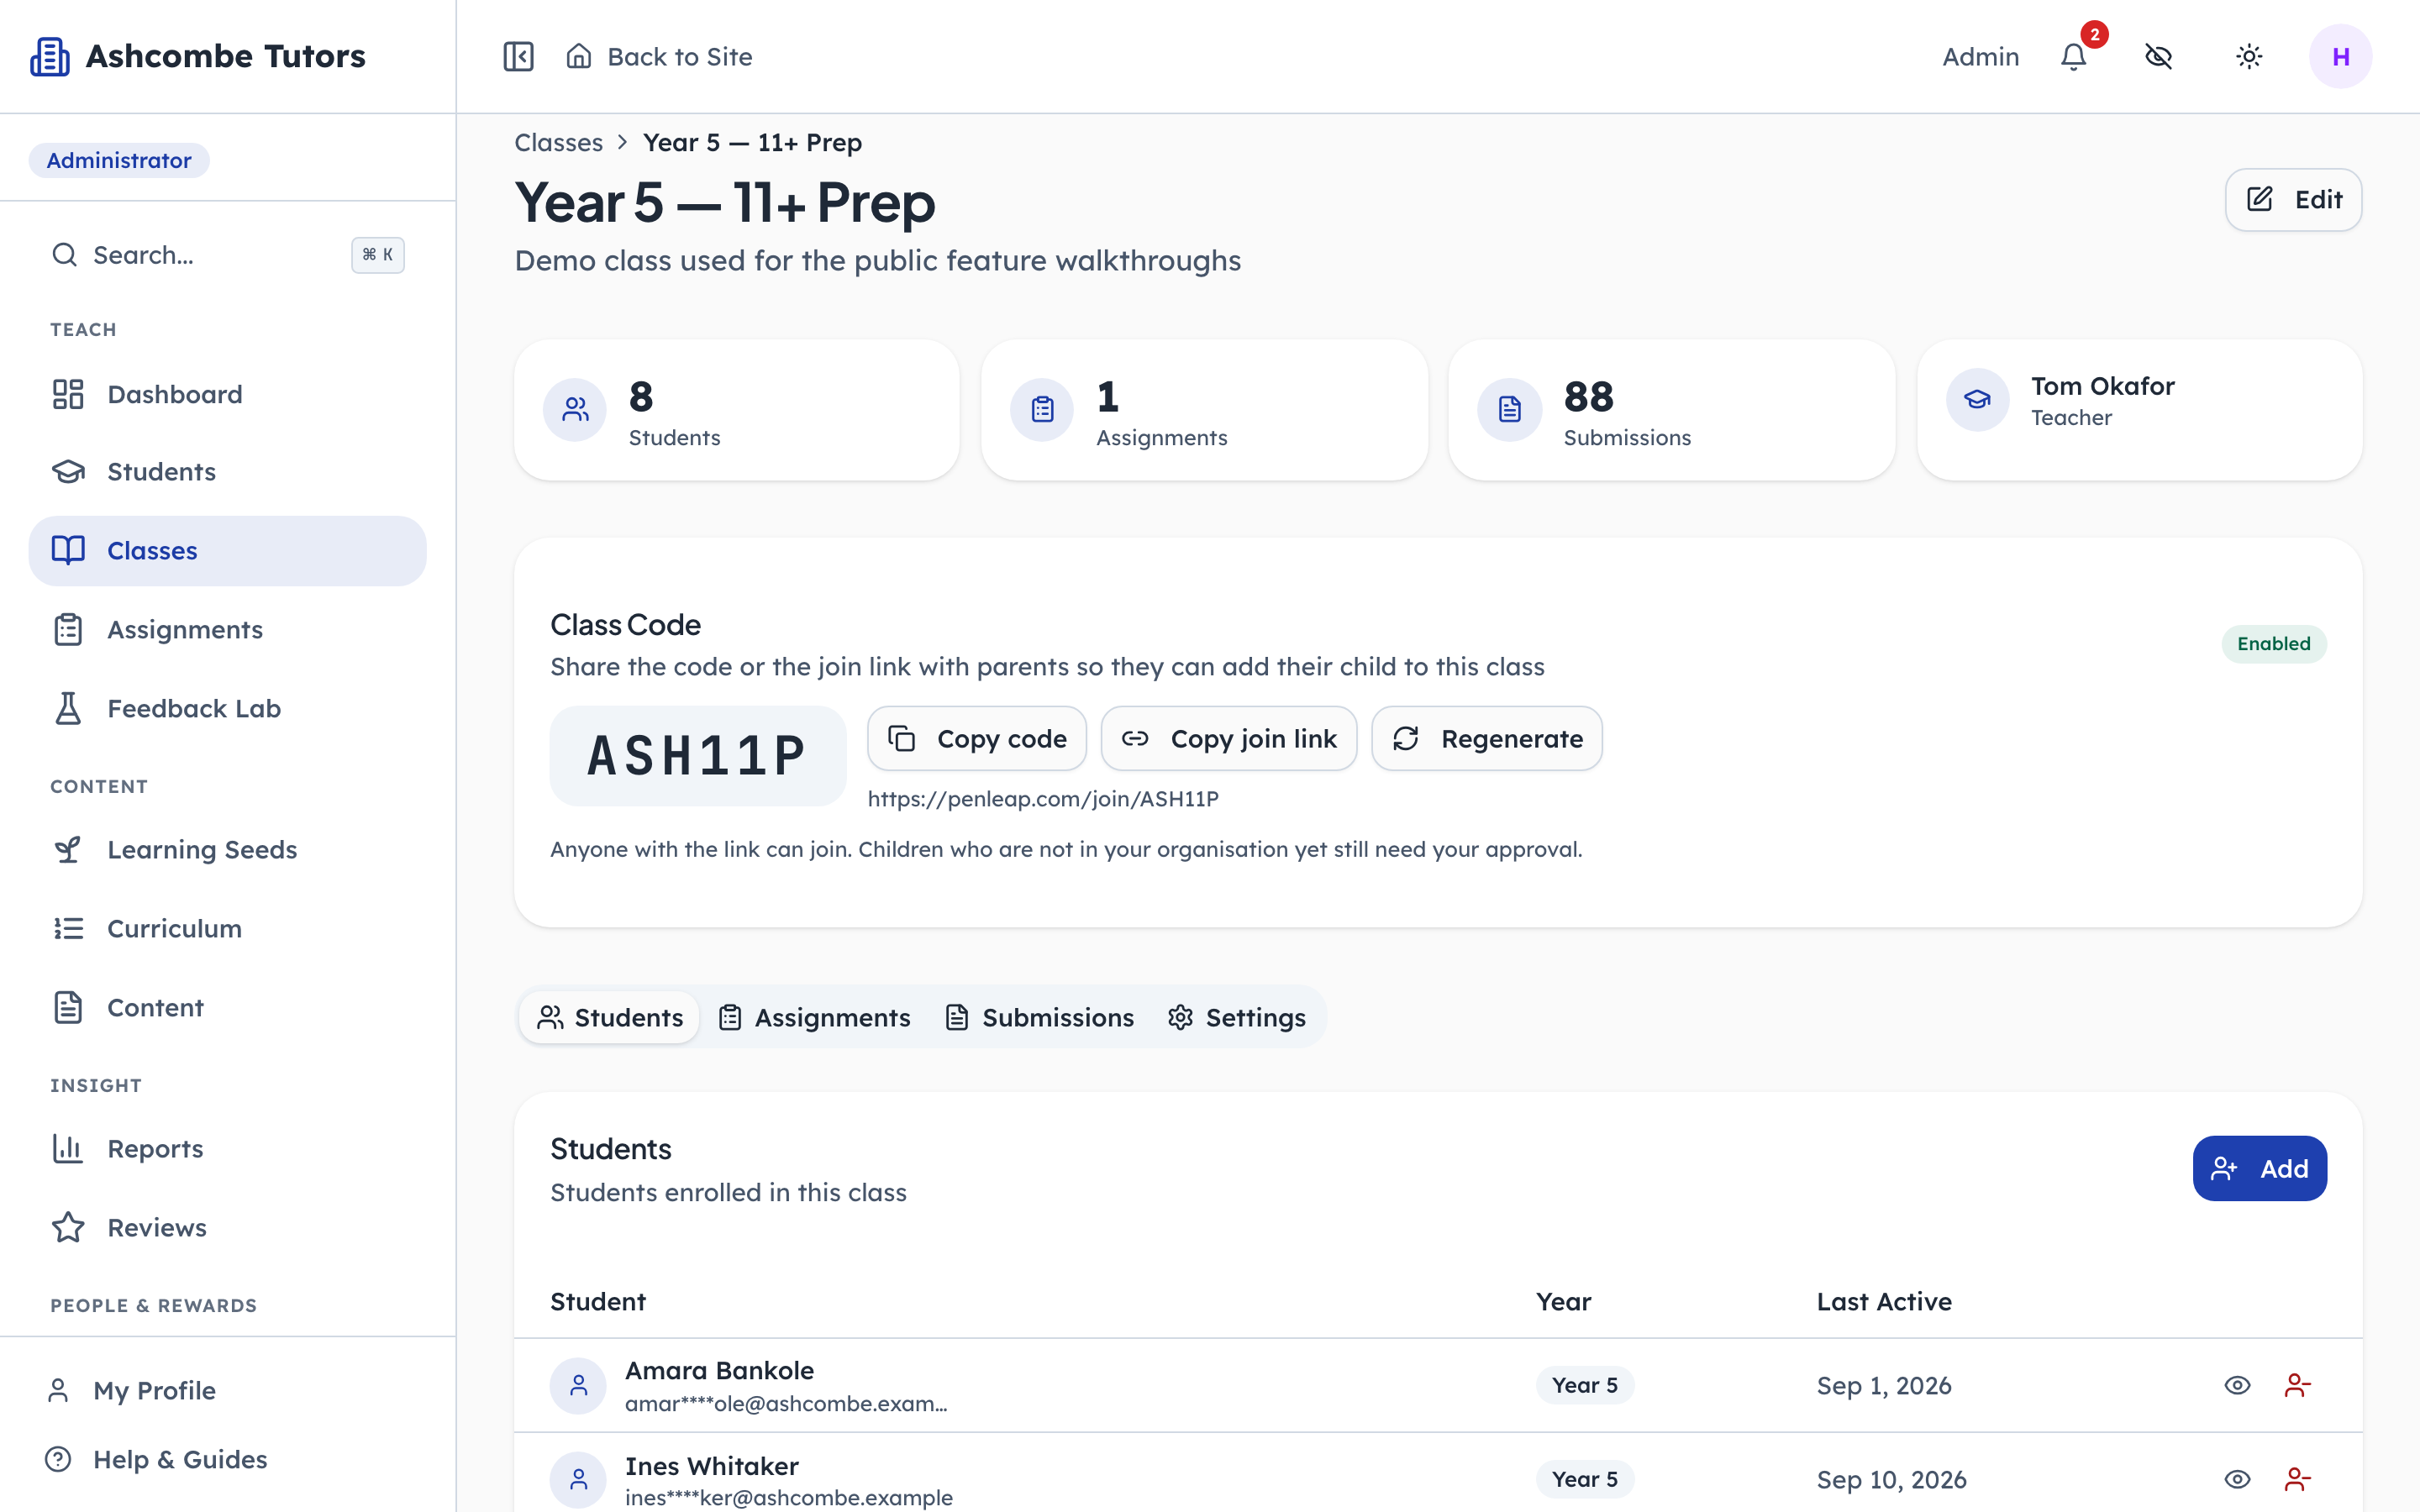Image resolution: width=2420 pixels, height=1512 pixels.
Task: Toggle privacy mode eye-off icon
Action: [x=2159, y=56]
